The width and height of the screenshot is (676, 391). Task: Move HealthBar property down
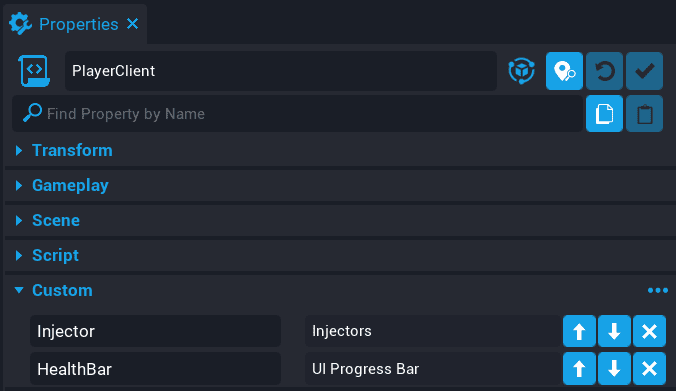click(x=614, y=369)
